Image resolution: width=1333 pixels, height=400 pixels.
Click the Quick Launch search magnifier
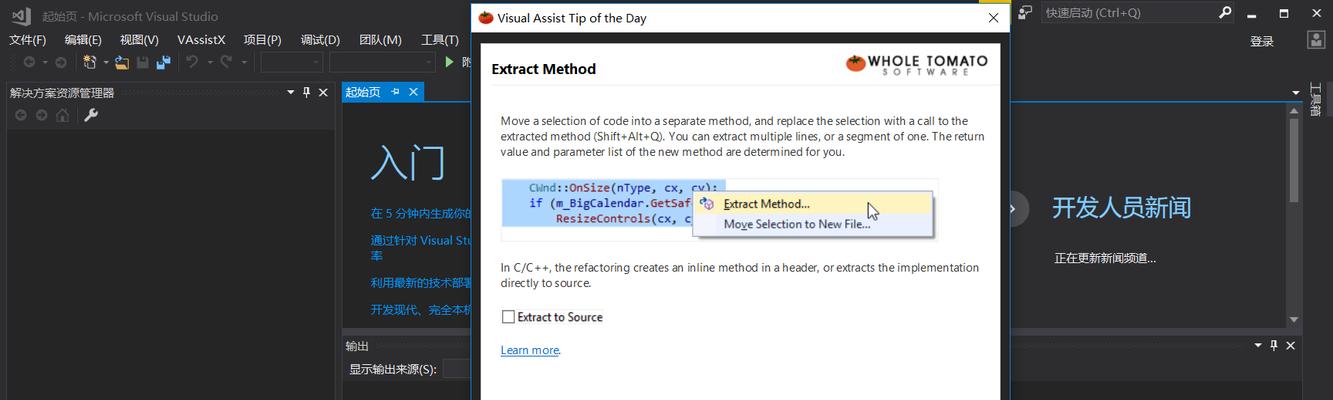(1225, 13)
